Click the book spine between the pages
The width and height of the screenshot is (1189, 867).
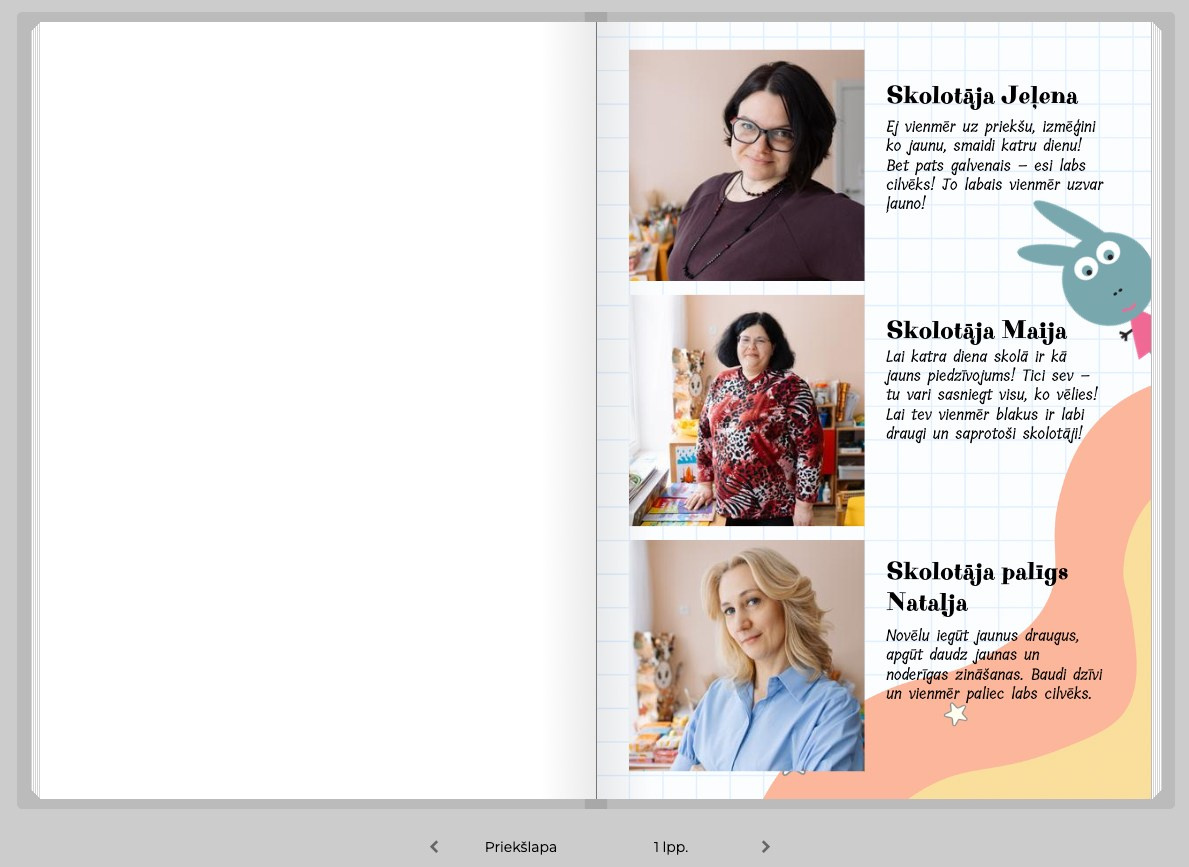pos(596,410)
